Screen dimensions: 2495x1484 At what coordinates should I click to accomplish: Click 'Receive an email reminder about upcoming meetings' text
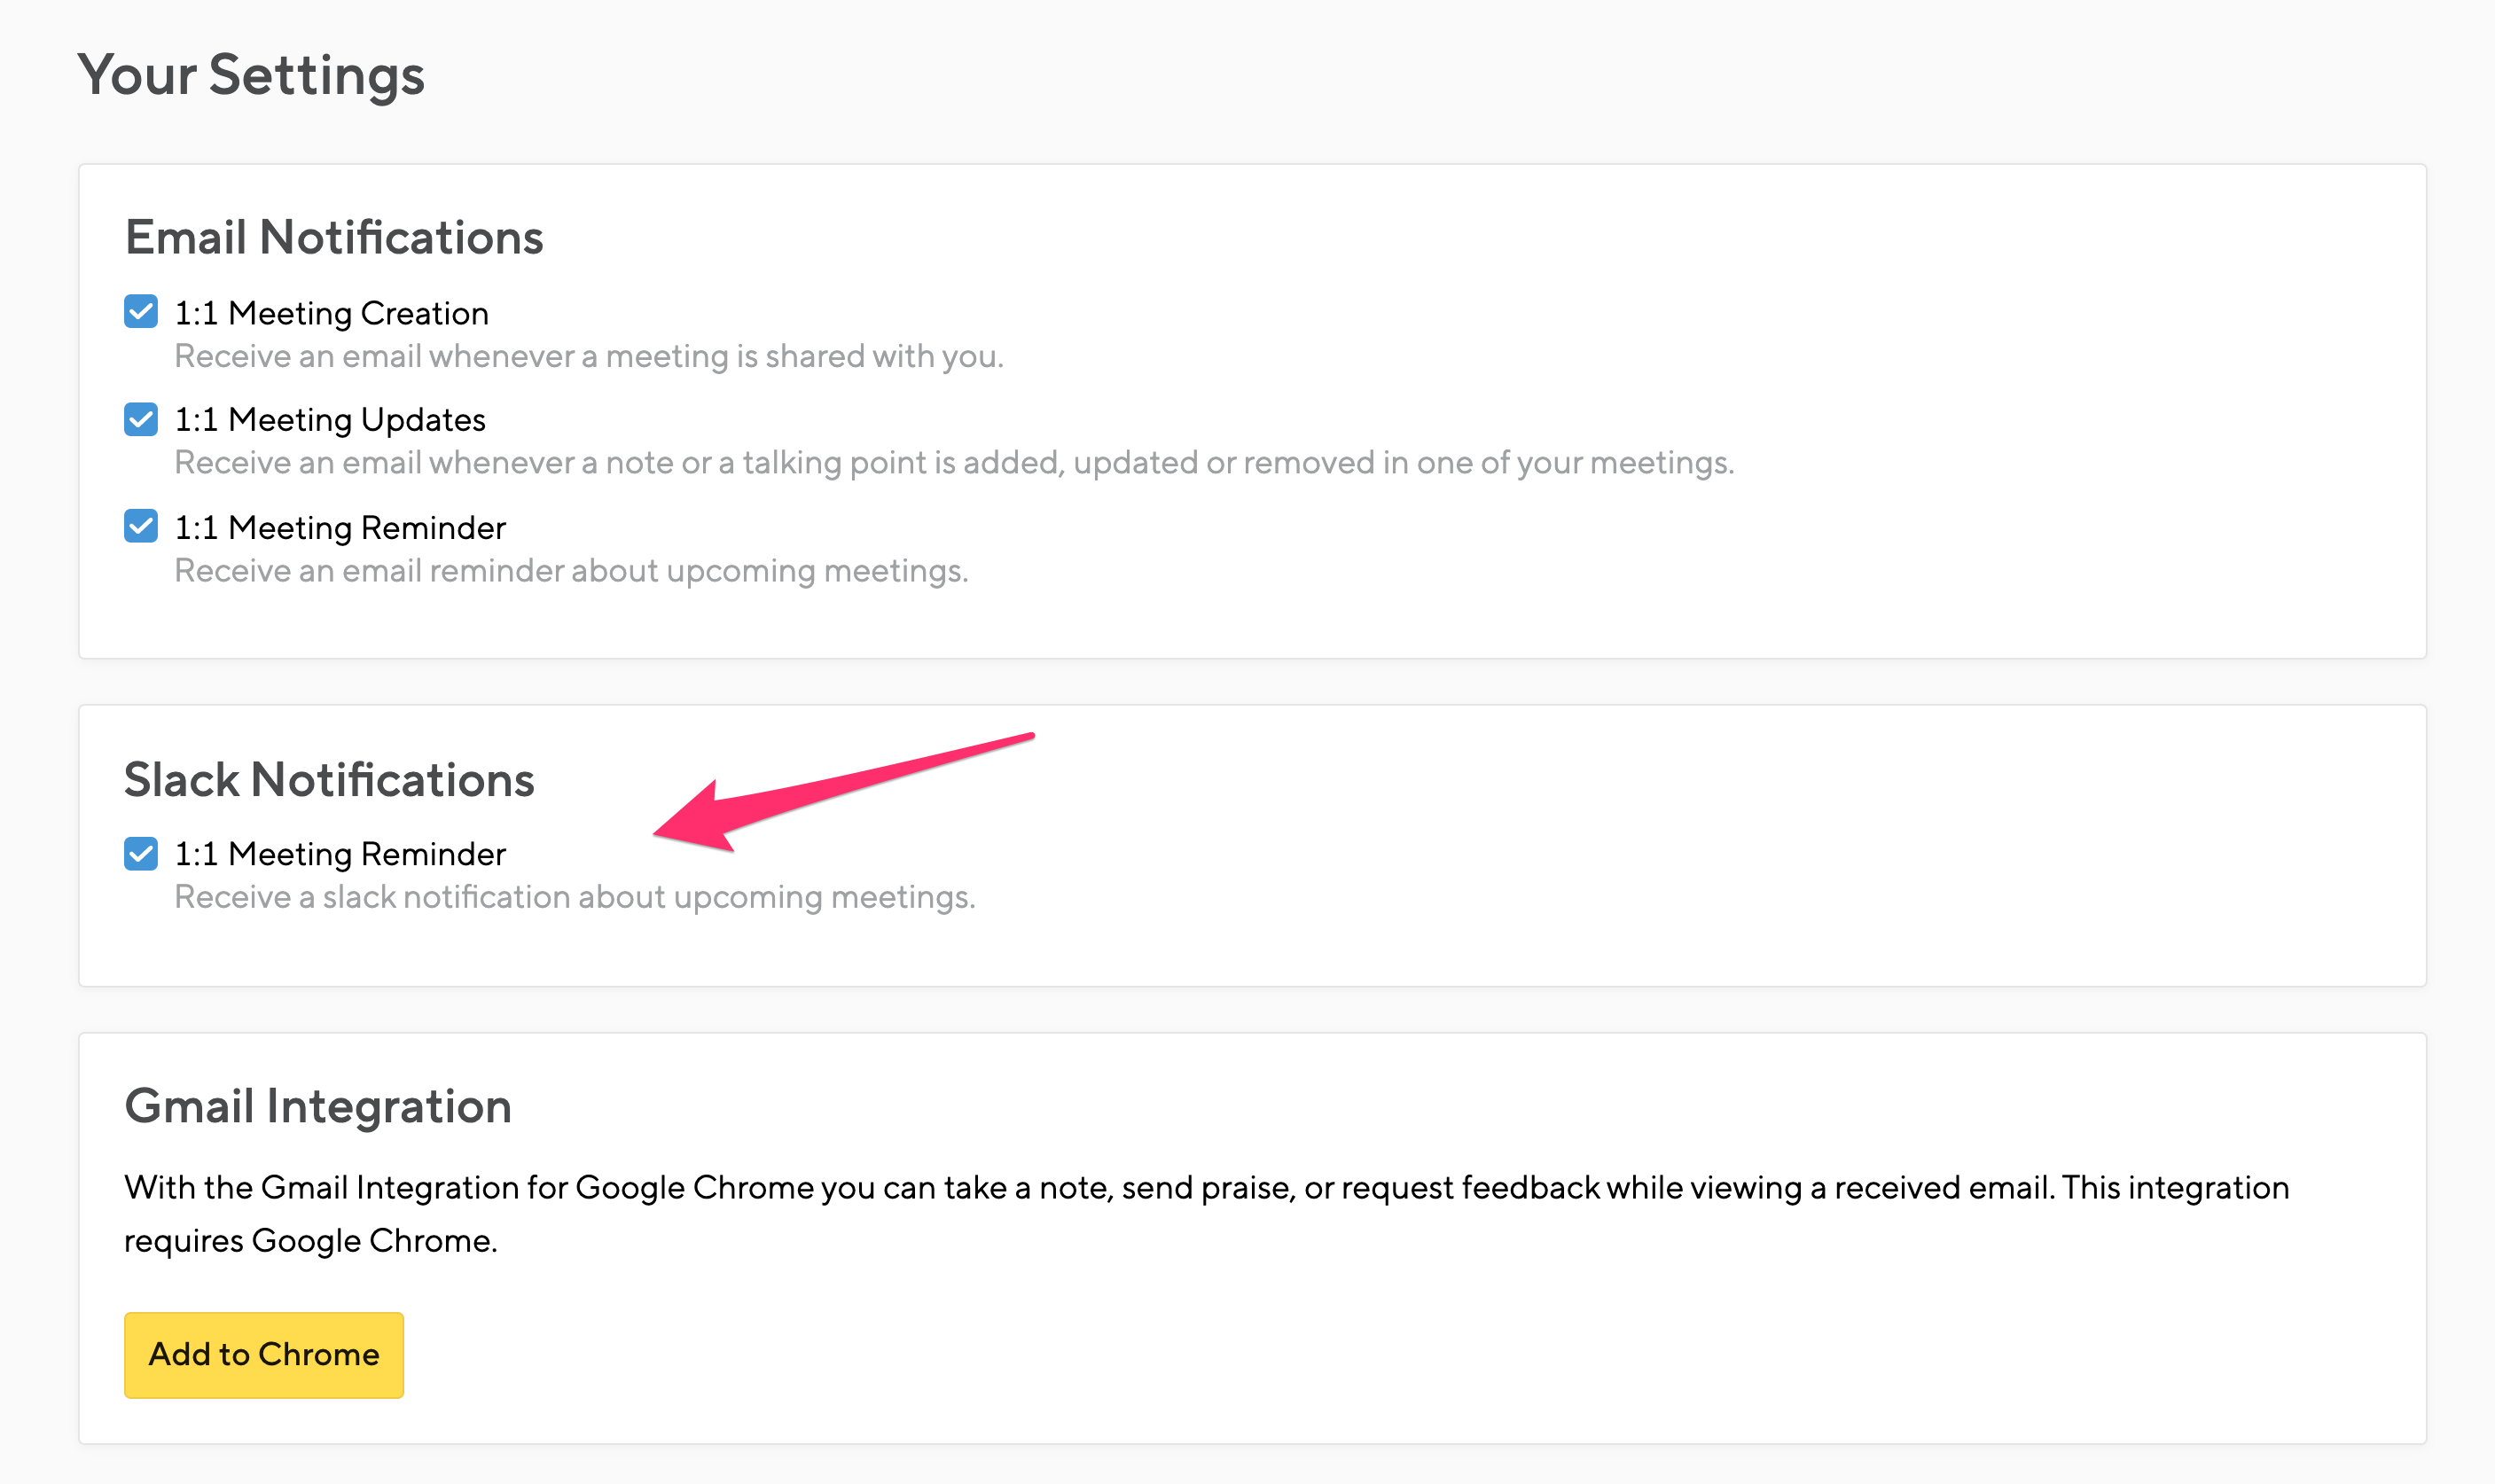[x=572, y=571]
